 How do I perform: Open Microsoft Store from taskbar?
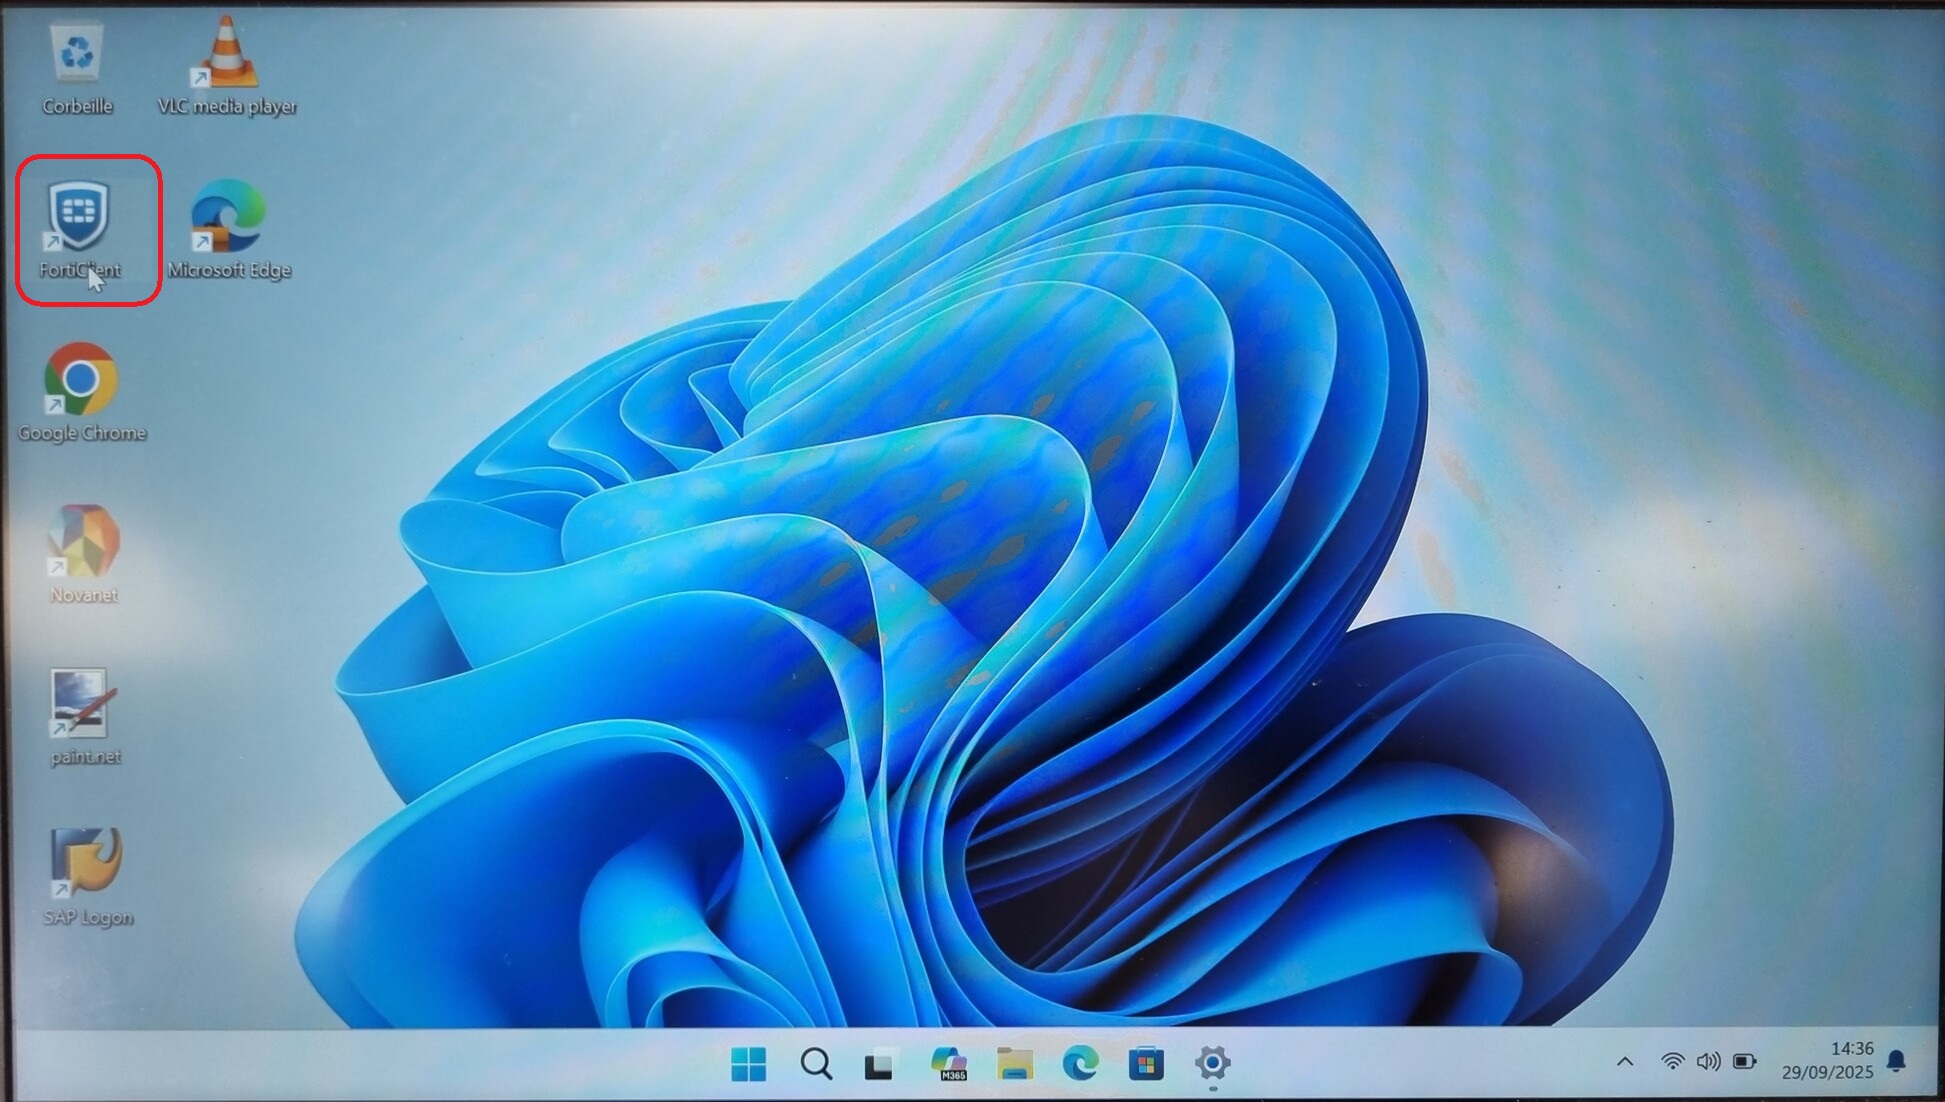coord(1146,1064)
